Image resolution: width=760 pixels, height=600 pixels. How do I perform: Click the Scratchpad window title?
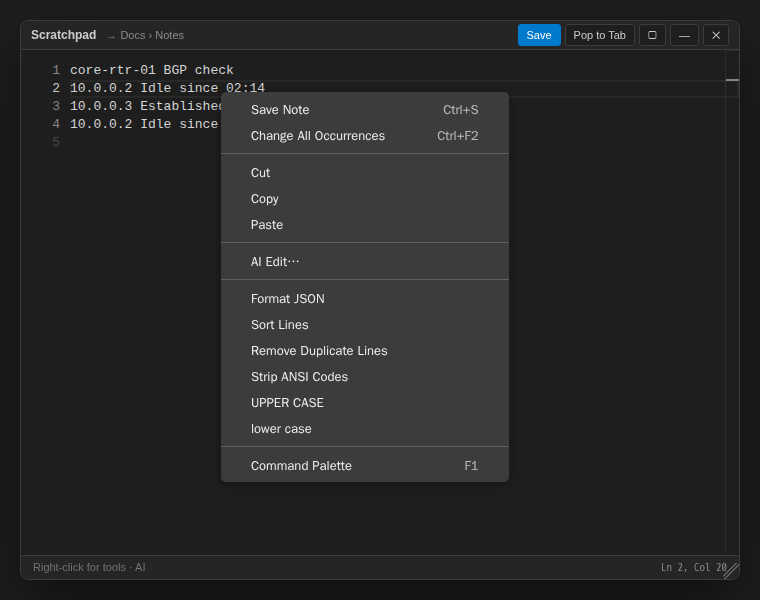pos(63,35)
